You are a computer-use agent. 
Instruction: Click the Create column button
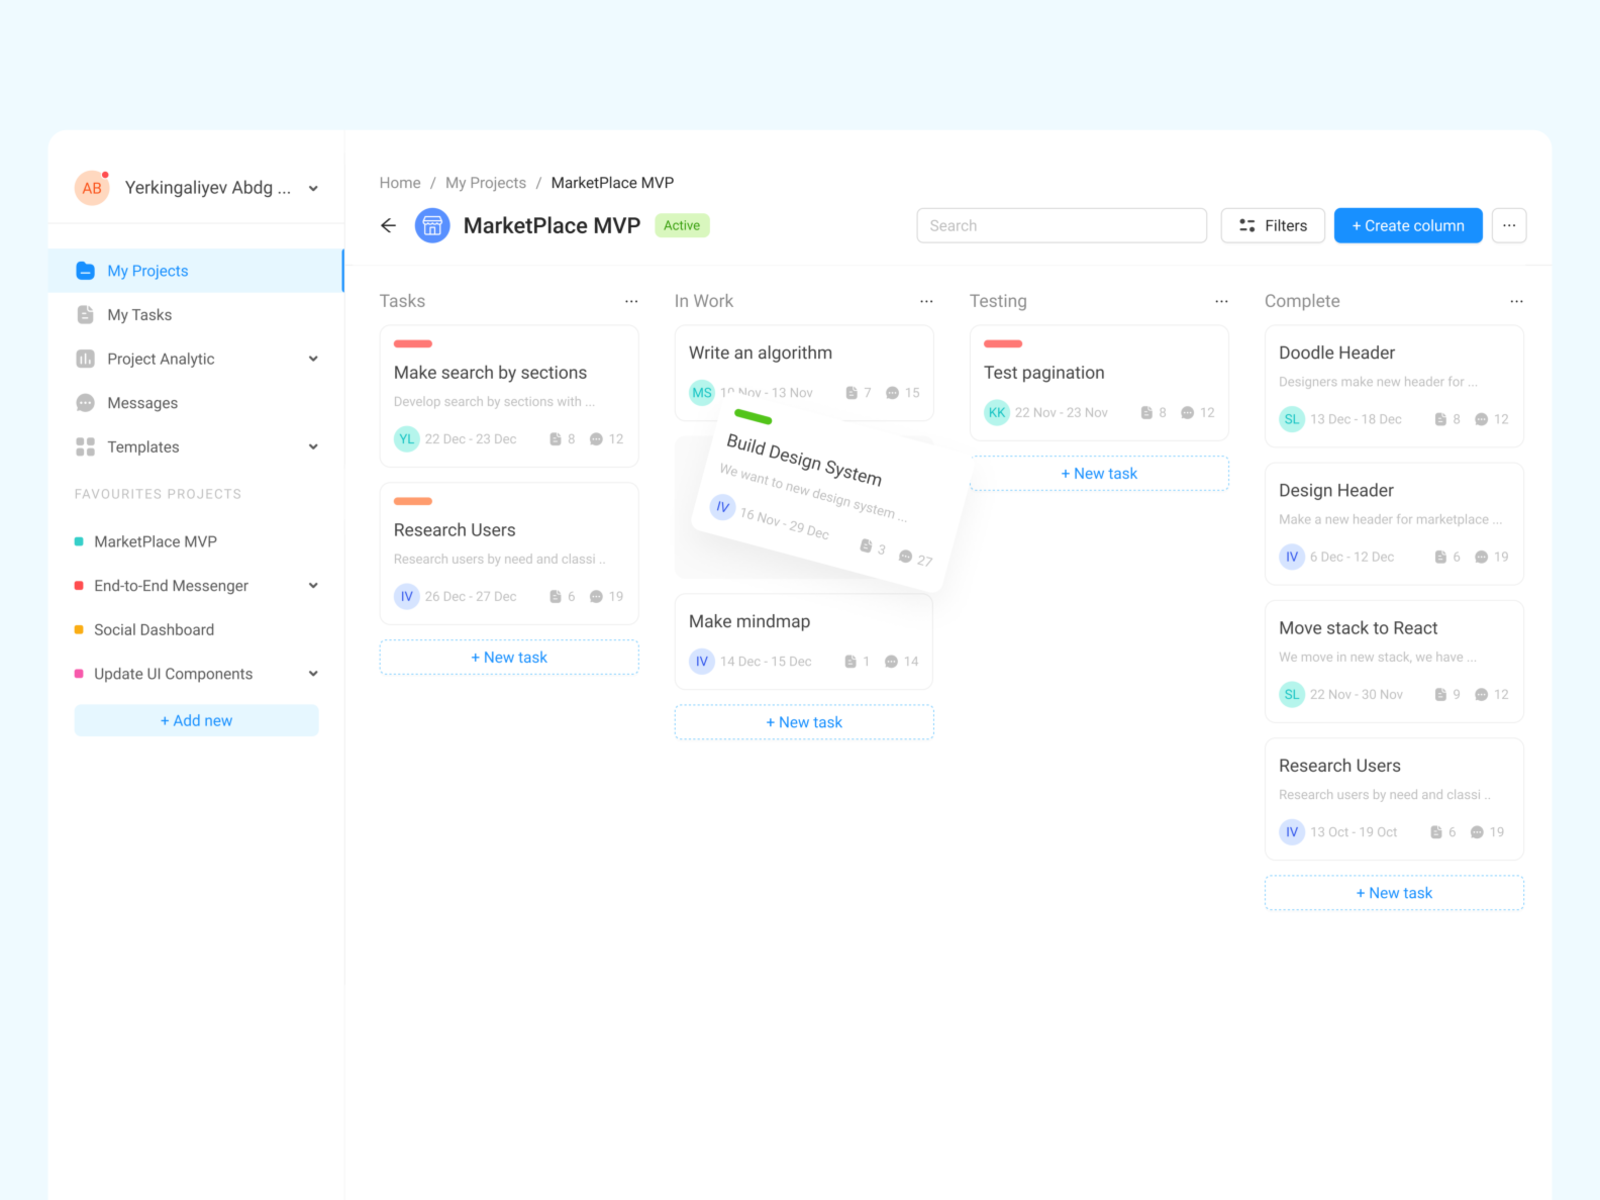click(1408, 226)
